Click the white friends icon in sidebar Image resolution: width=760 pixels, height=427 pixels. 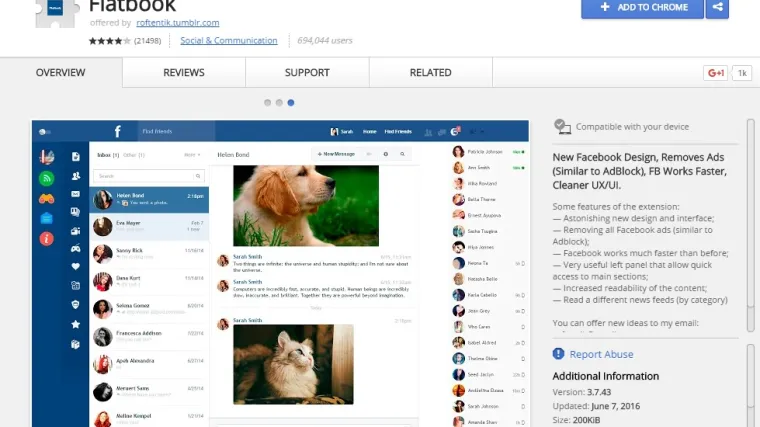[76, 176]
